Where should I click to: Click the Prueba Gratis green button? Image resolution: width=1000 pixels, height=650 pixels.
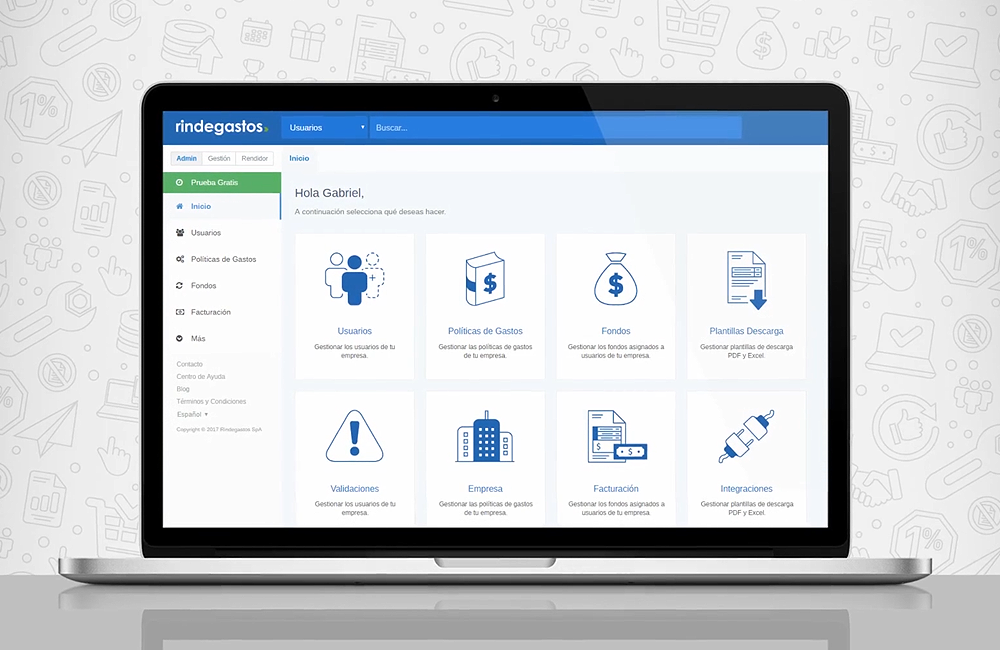(x=221, y=183)
